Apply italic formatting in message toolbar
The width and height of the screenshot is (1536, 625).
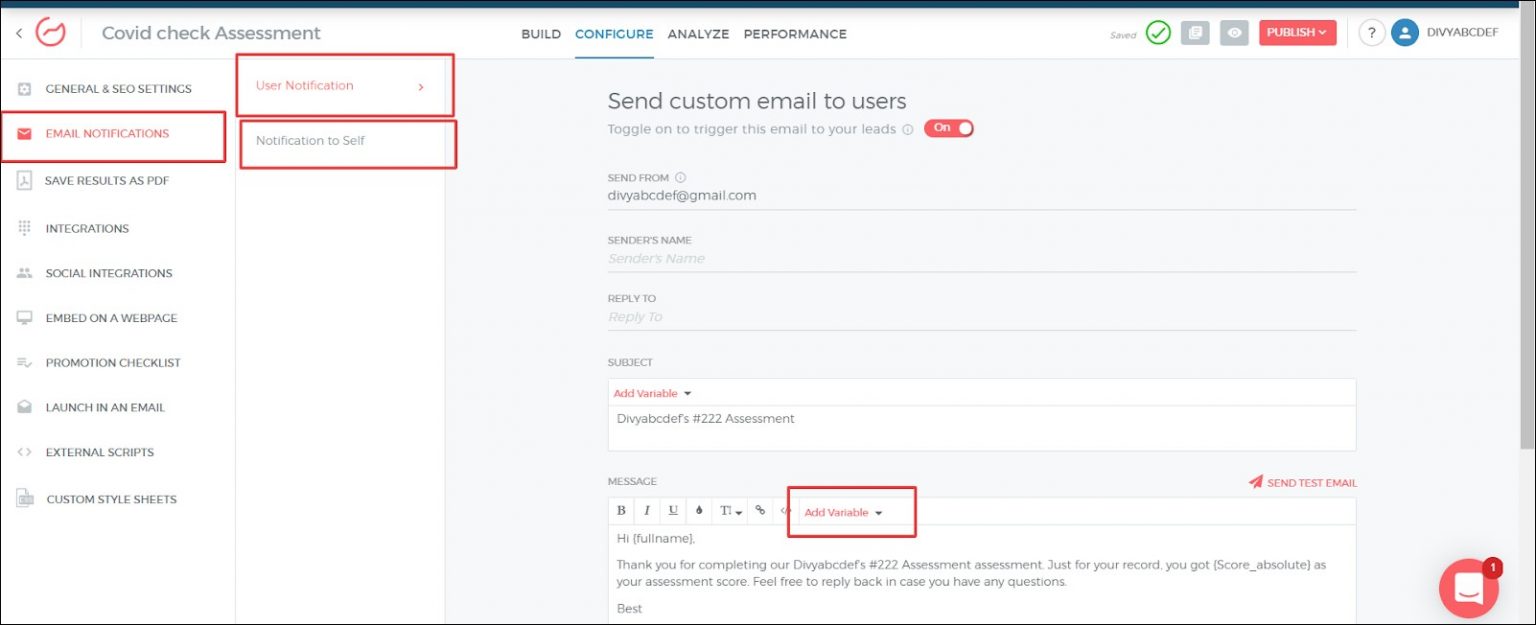point(647,511)
